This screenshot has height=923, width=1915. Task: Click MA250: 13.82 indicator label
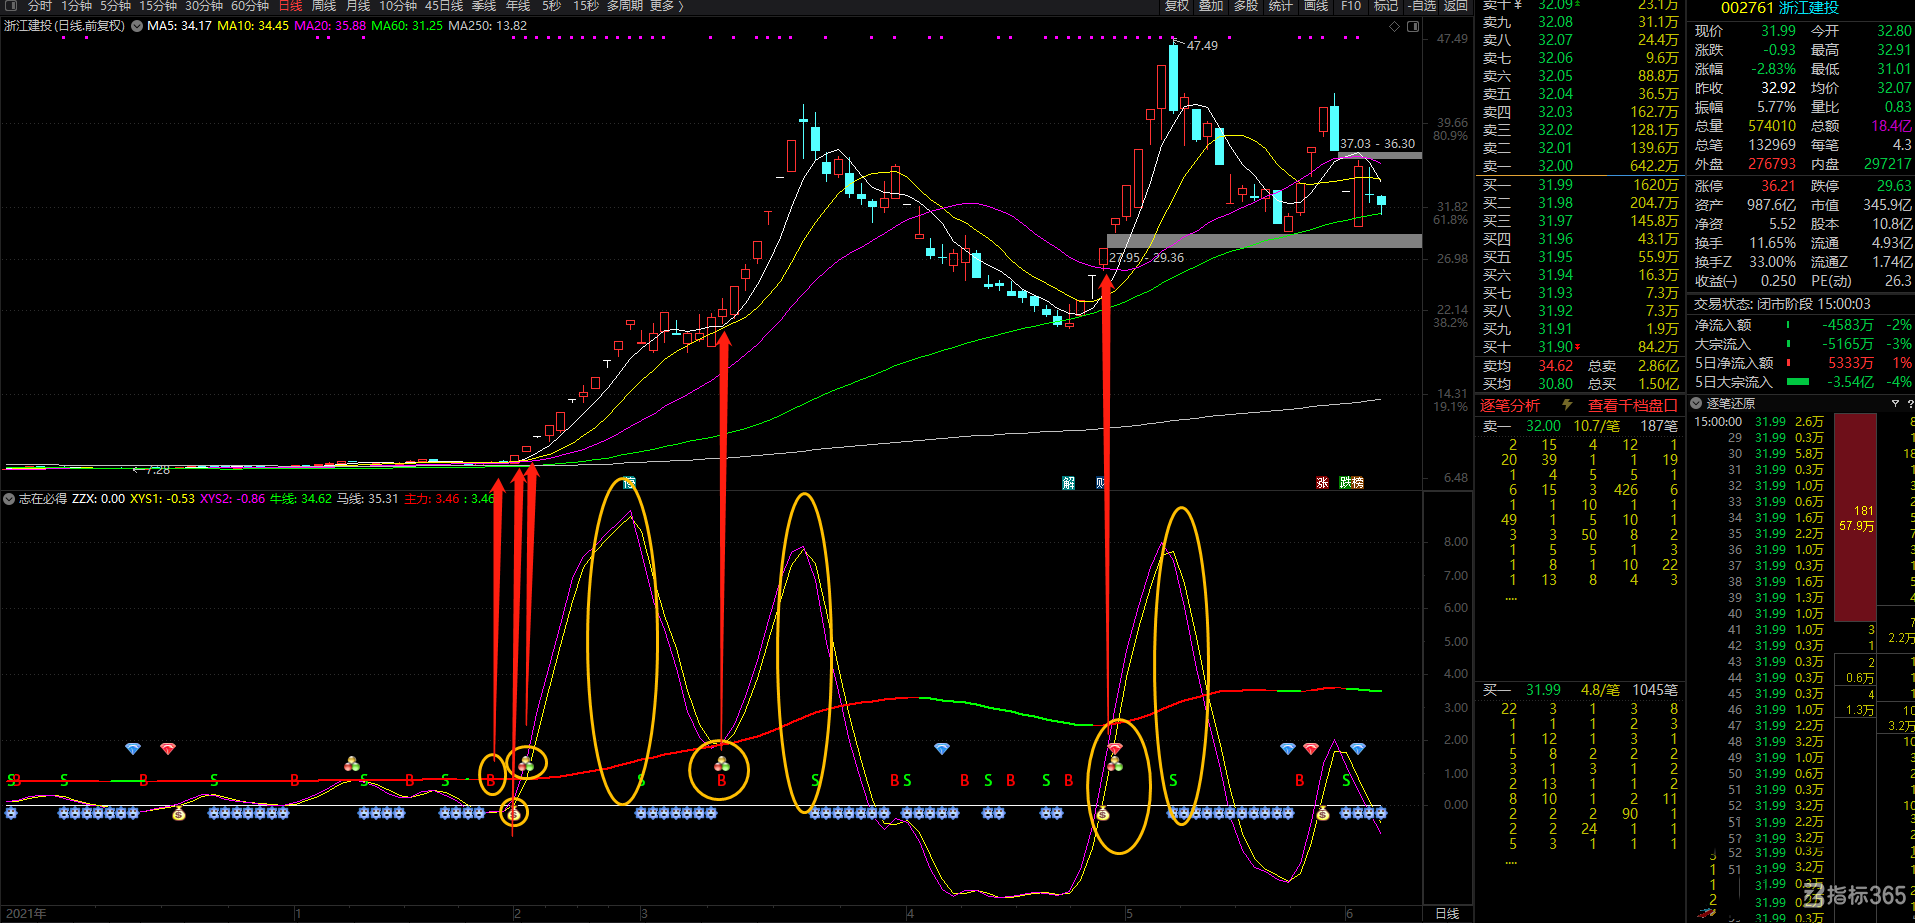(488, 26)
